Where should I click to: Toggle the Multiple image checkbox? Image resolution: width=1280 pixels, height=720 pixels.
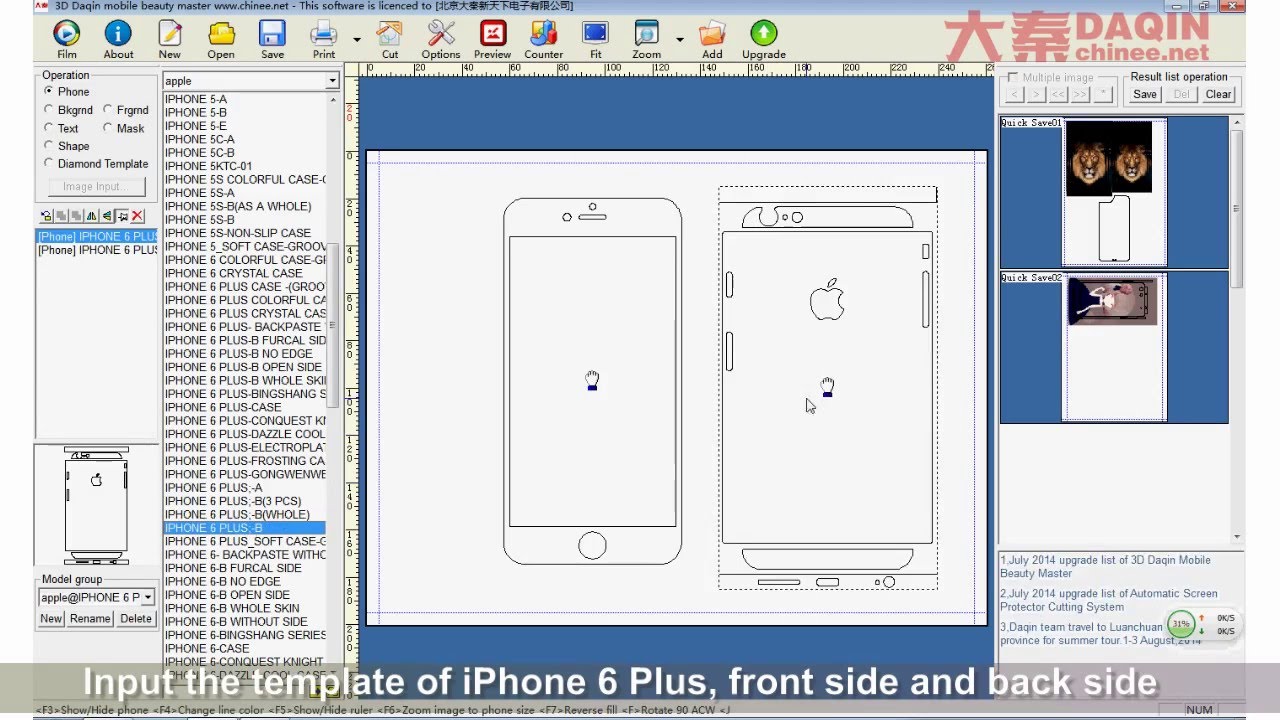(x=1013, y=77)
